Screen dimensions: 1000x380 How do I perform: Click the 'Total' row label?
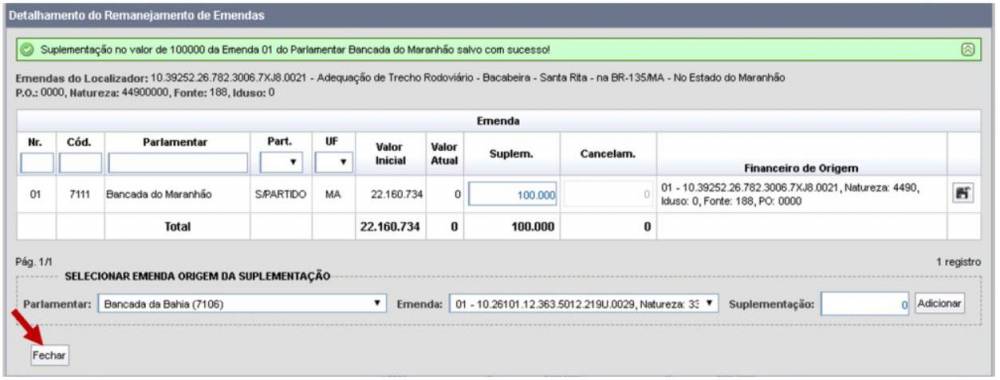coord(177,226)
